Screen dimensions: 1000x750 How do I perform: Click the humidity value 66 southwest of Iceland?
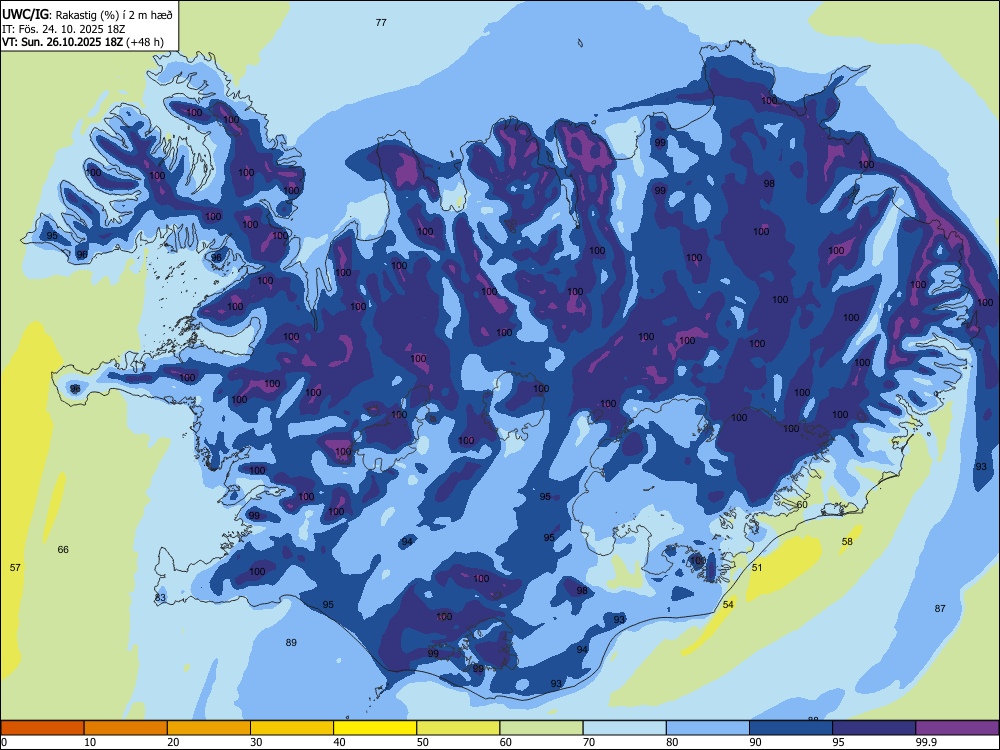[63, 549]
